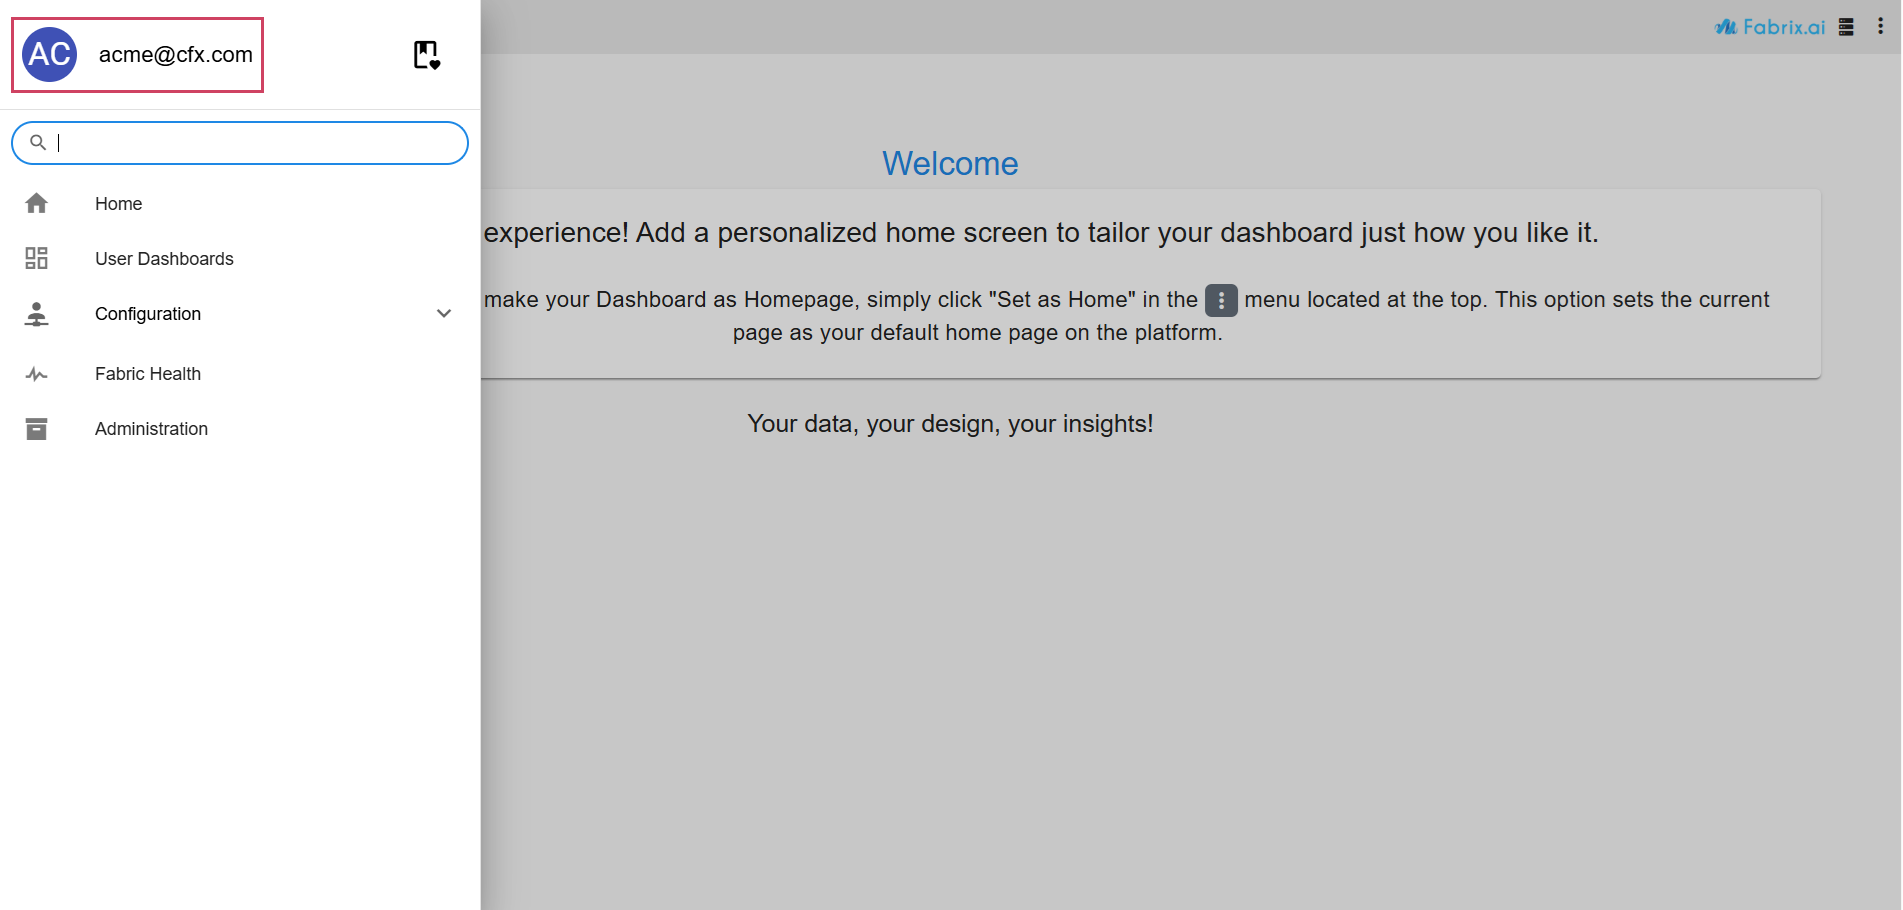The width and height of the screenshot is (1903, 910).
Task: Click the AC user avatar circle
Action: point(50,55)
